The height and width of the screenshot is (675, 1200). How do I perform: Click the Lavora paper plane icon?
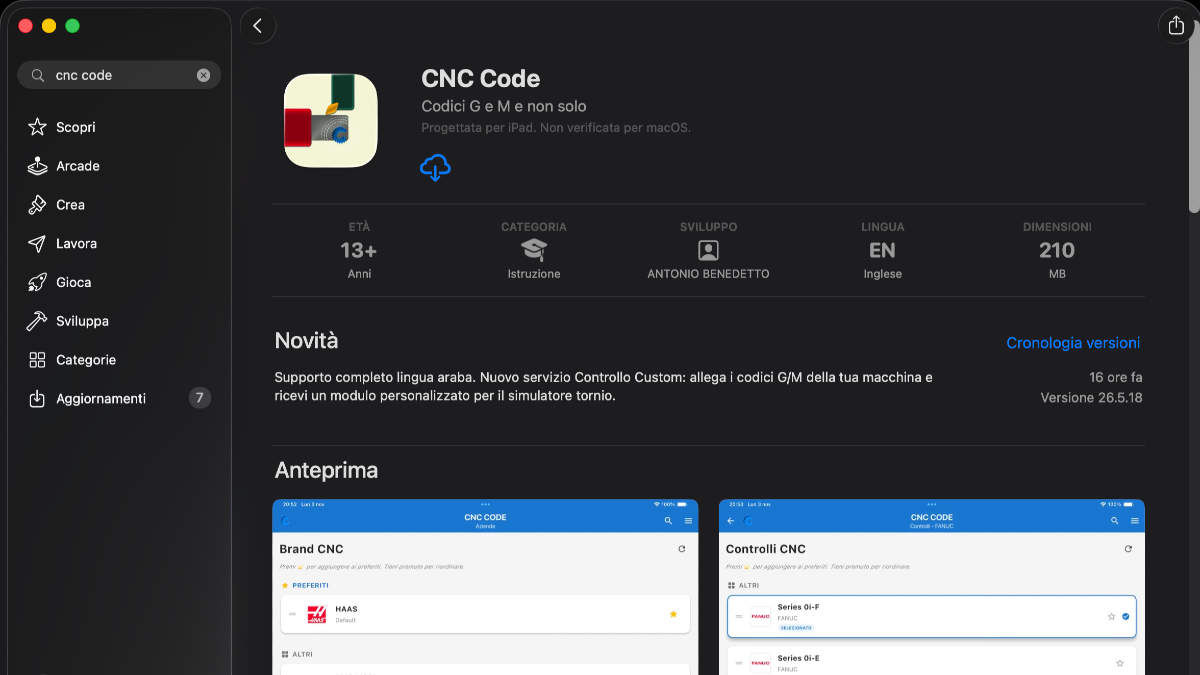(x=37, y=244)
